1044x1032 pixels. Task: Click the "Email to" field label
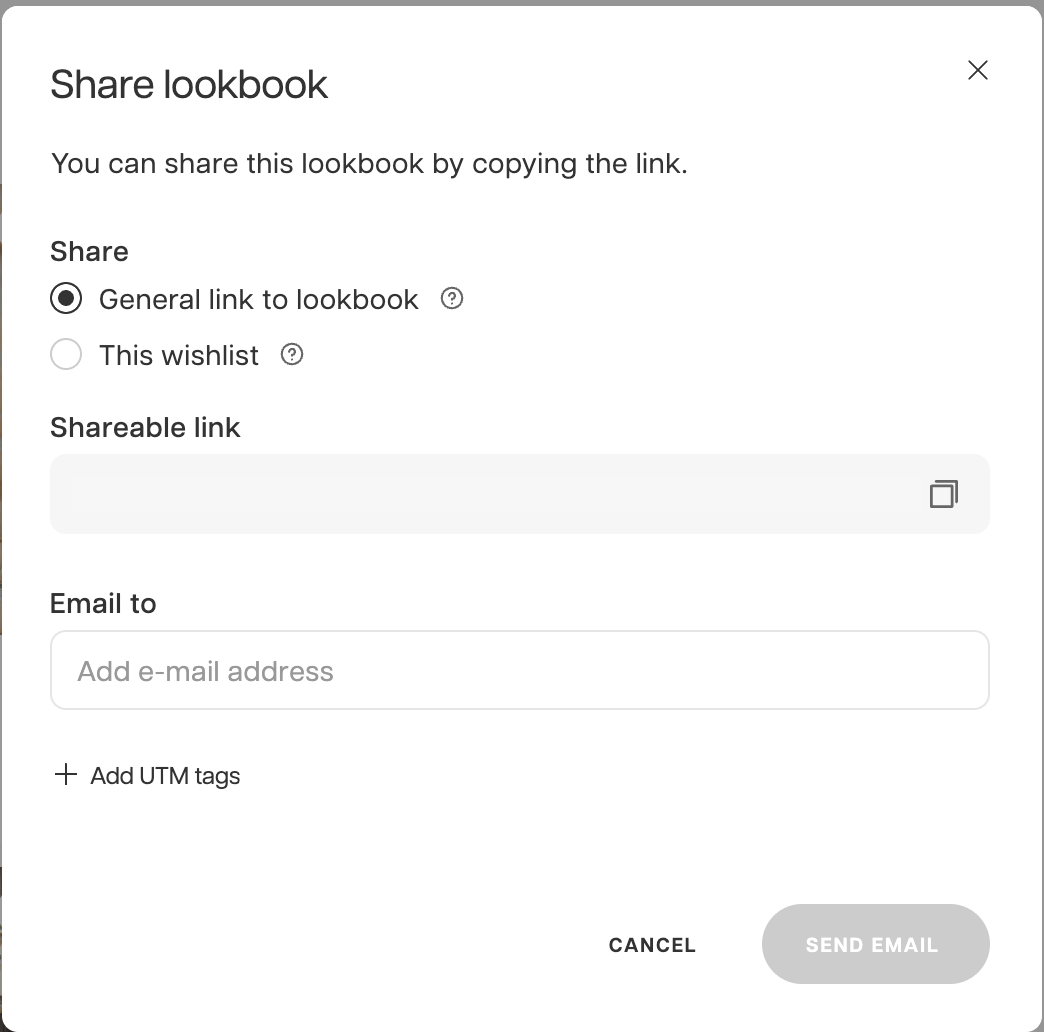103,604
